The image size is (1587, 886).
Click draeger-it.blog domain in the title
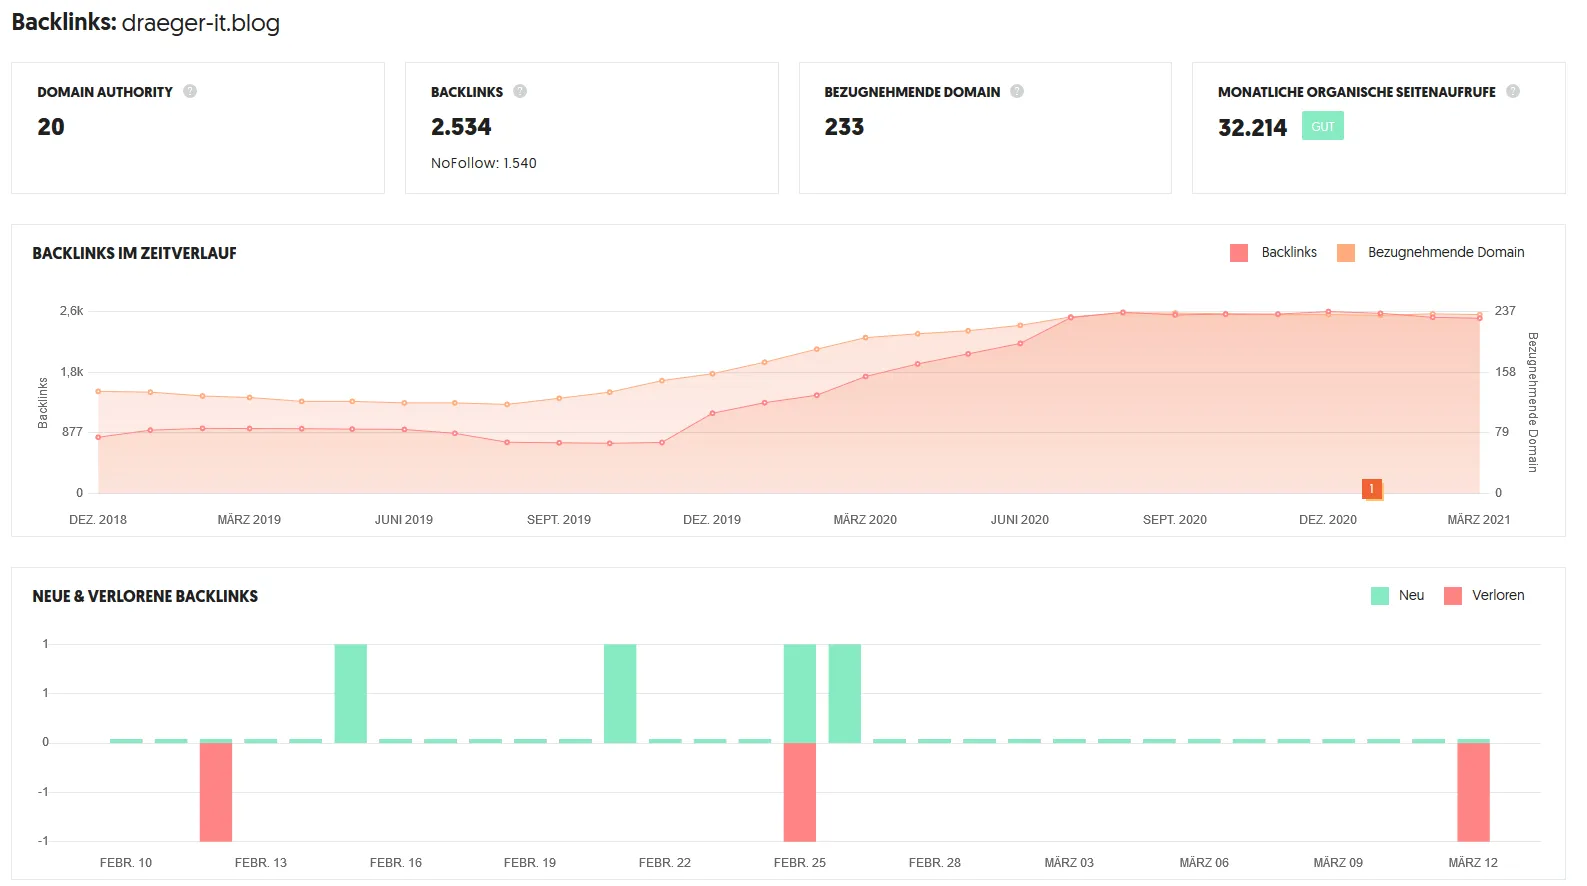pos(200,23)
